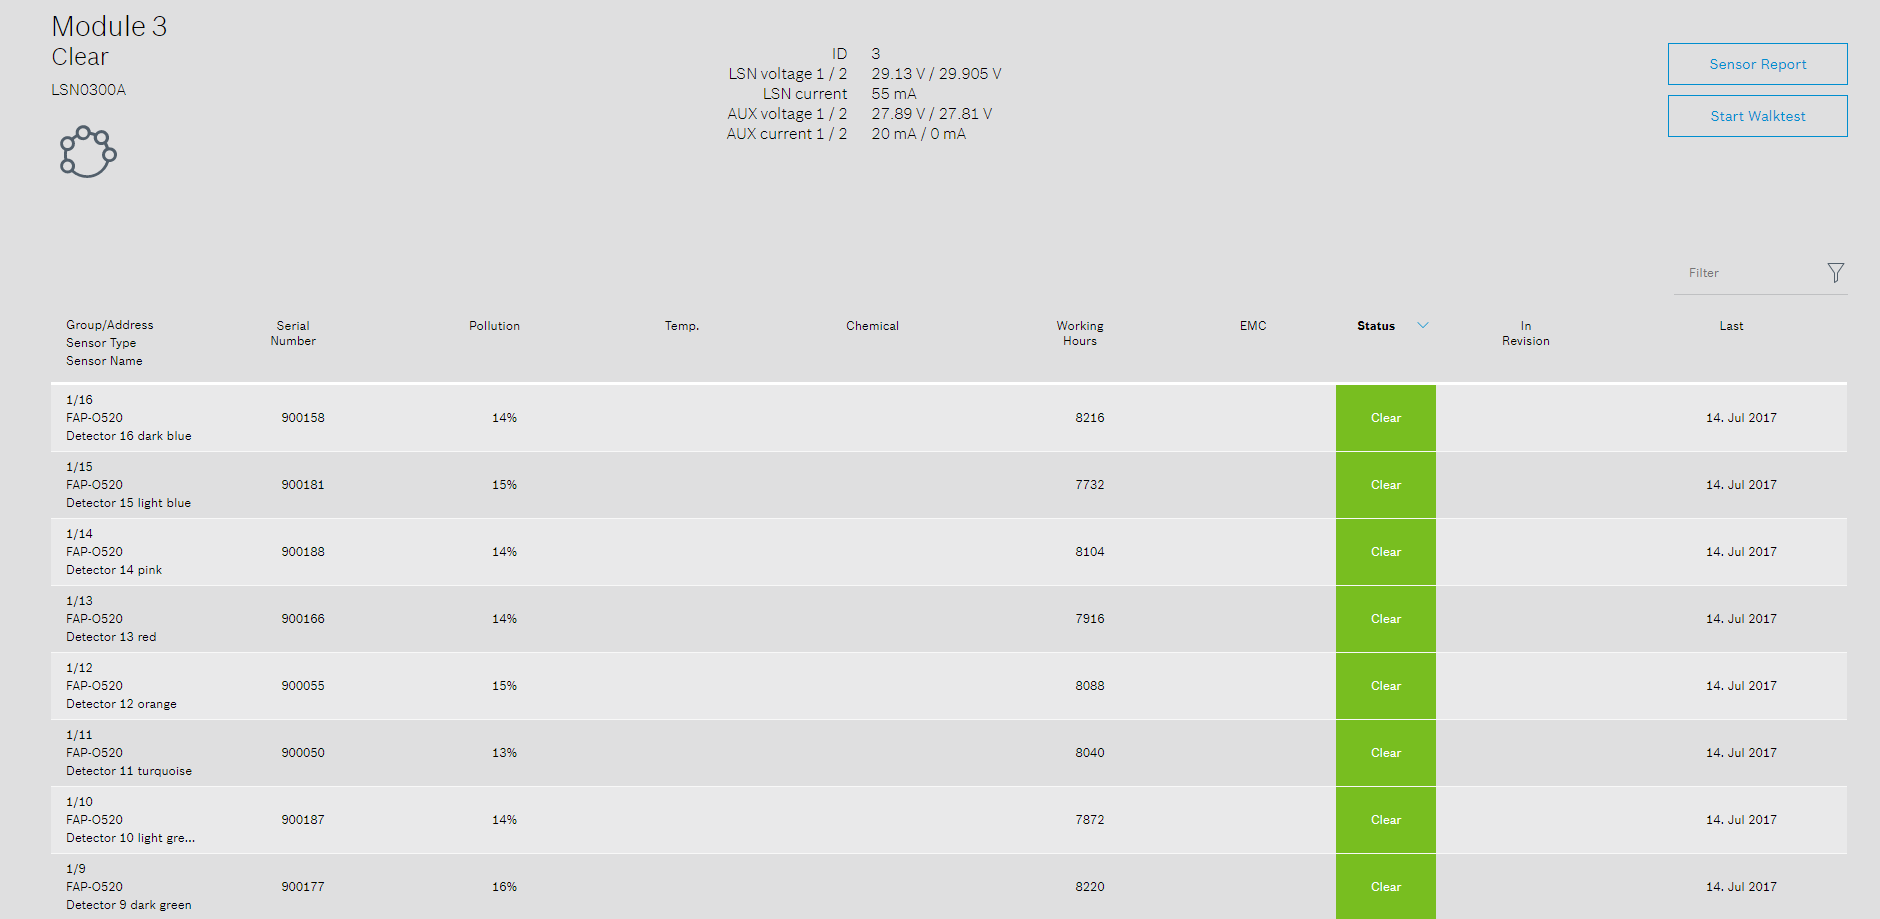
Task: Click the LSN loop module icon
Action: tap(88, 152)
